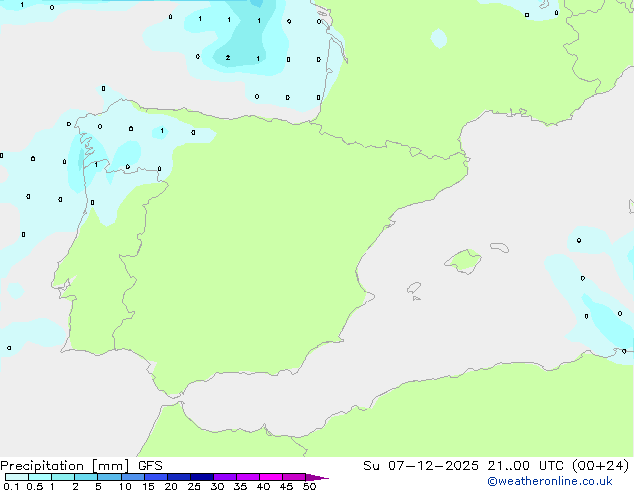Select the 35–40 mm legend swatch
The width and height of the screenshot is (634, 490).
(x=248, y=477)
